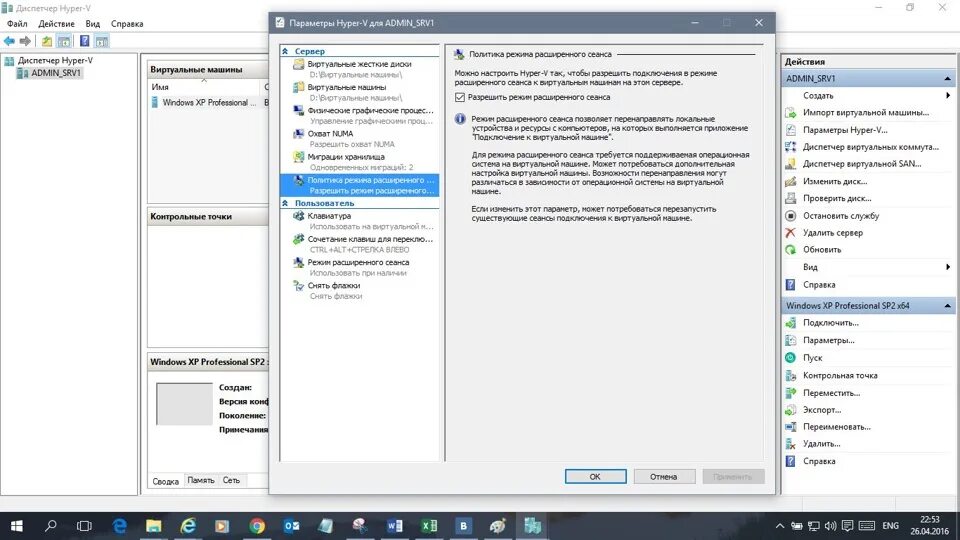
Task: Collapse the Сервер section
Action: [285, 51]
